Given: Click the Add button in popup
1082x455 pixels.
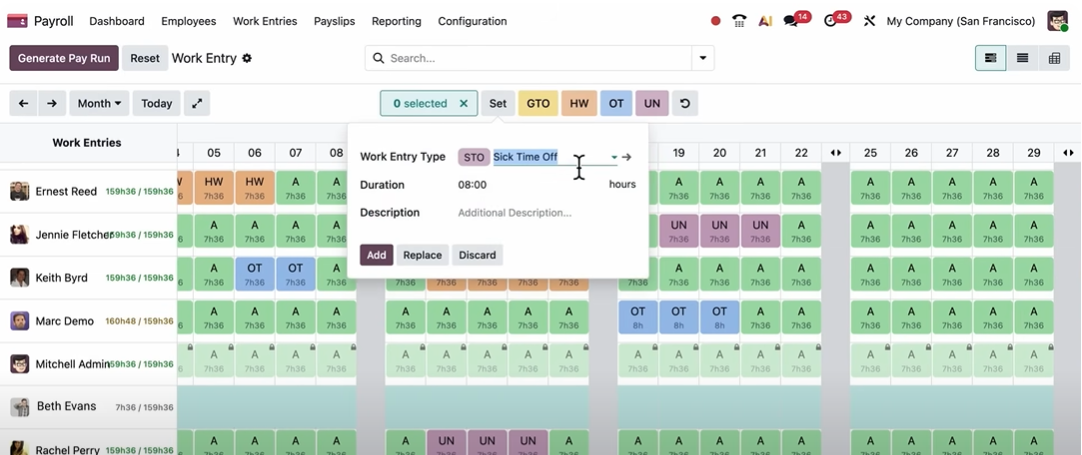Looking at the screenshot, I should click(376, 255).
